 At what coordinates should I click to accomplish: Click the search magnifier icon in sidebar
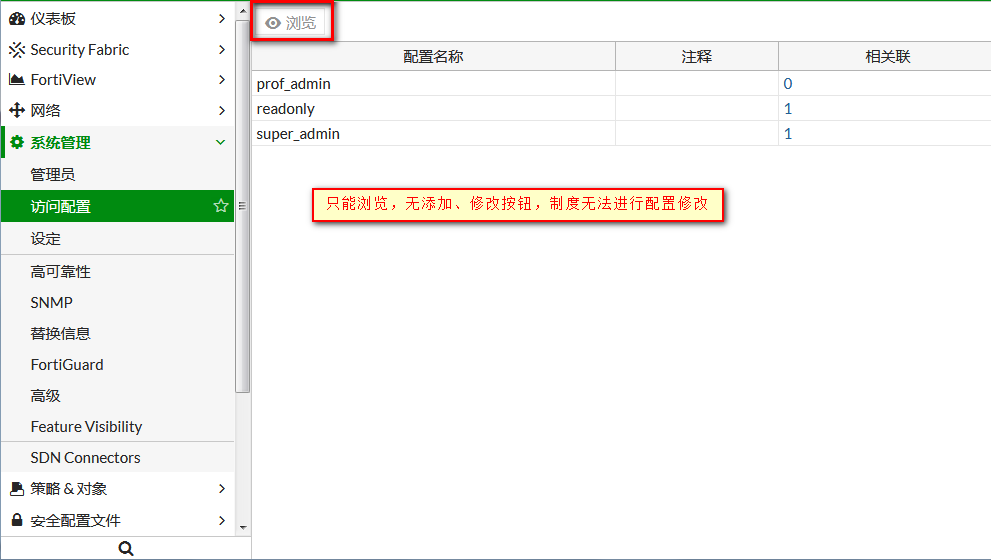pyautogui.click(x=125, y=548)
